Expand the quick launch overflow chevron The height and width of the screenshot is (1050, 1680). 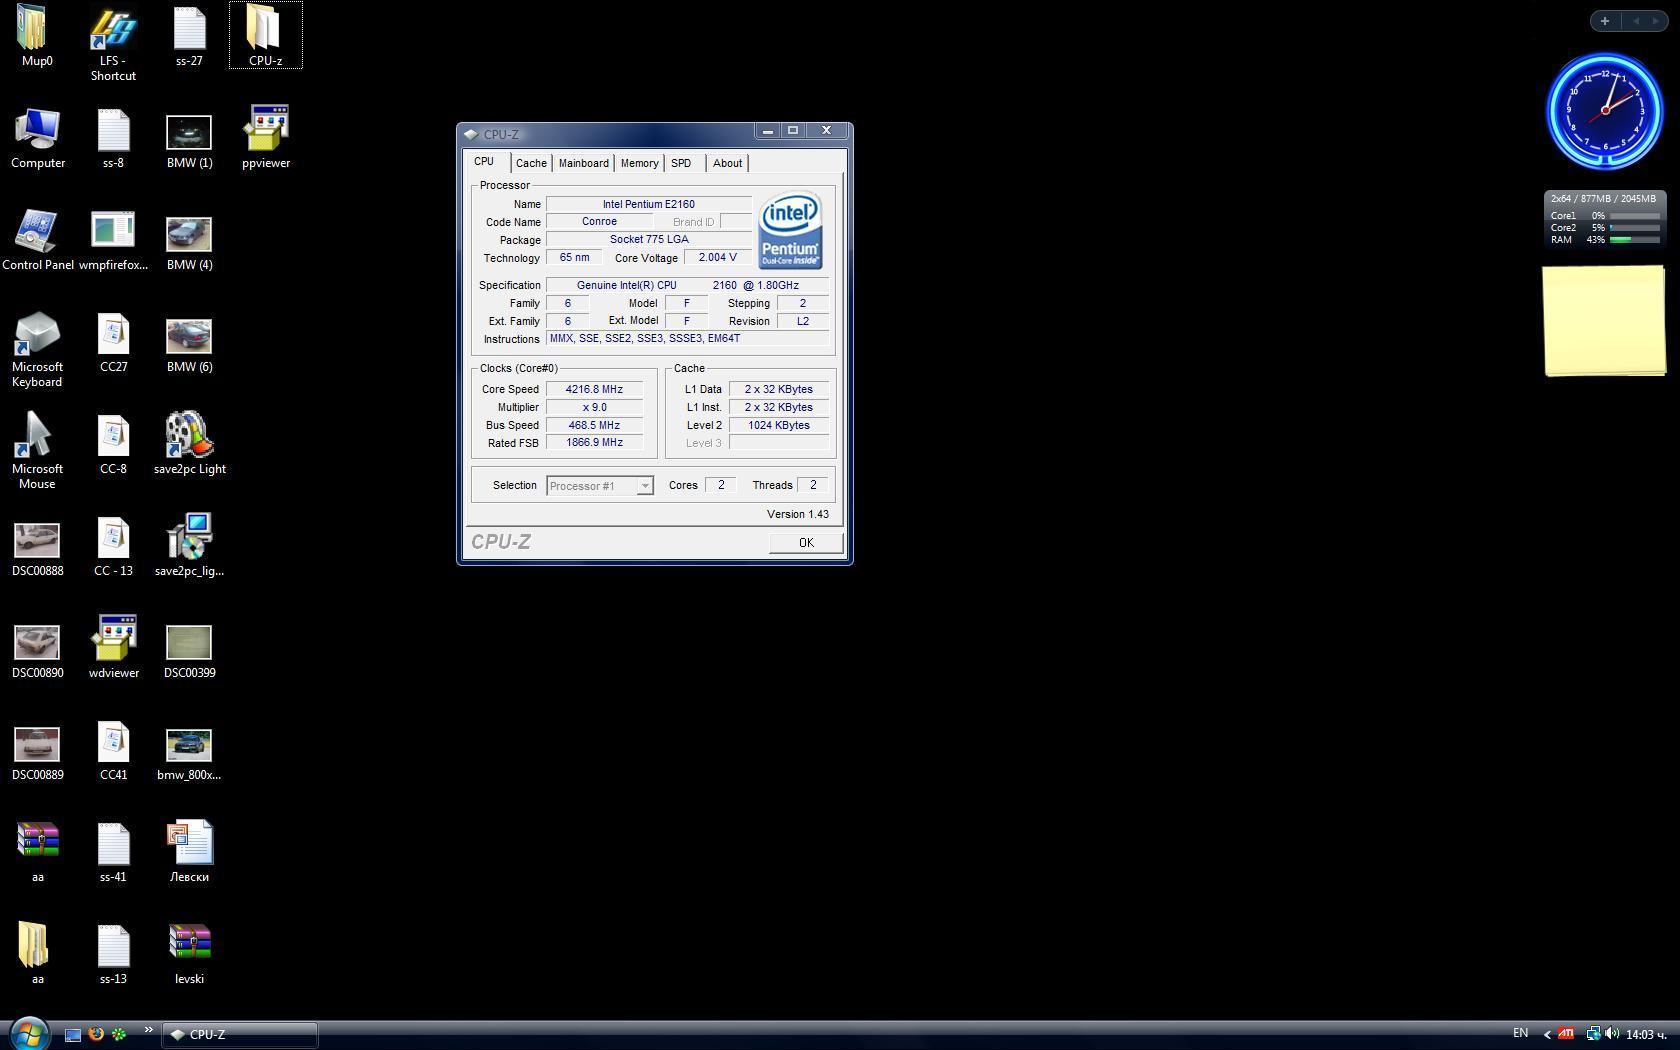point(148,1030)
